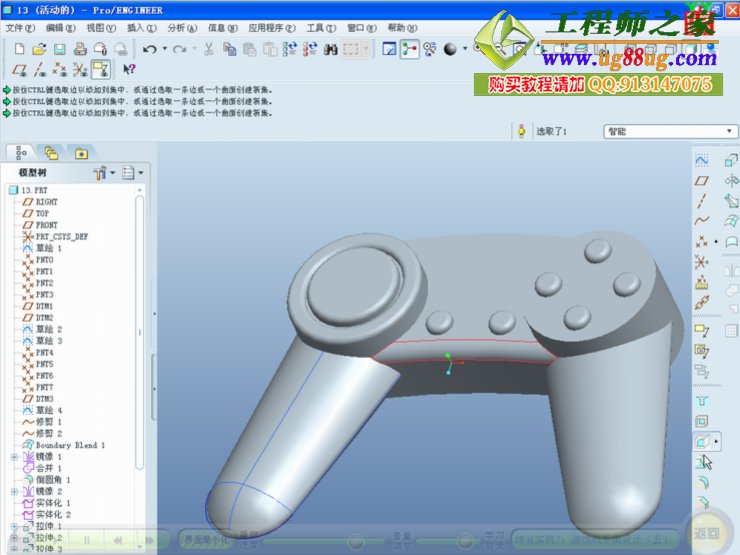Switch to the Layer tree tab
The width and height of the screenshot is (740, 555).
50,153
